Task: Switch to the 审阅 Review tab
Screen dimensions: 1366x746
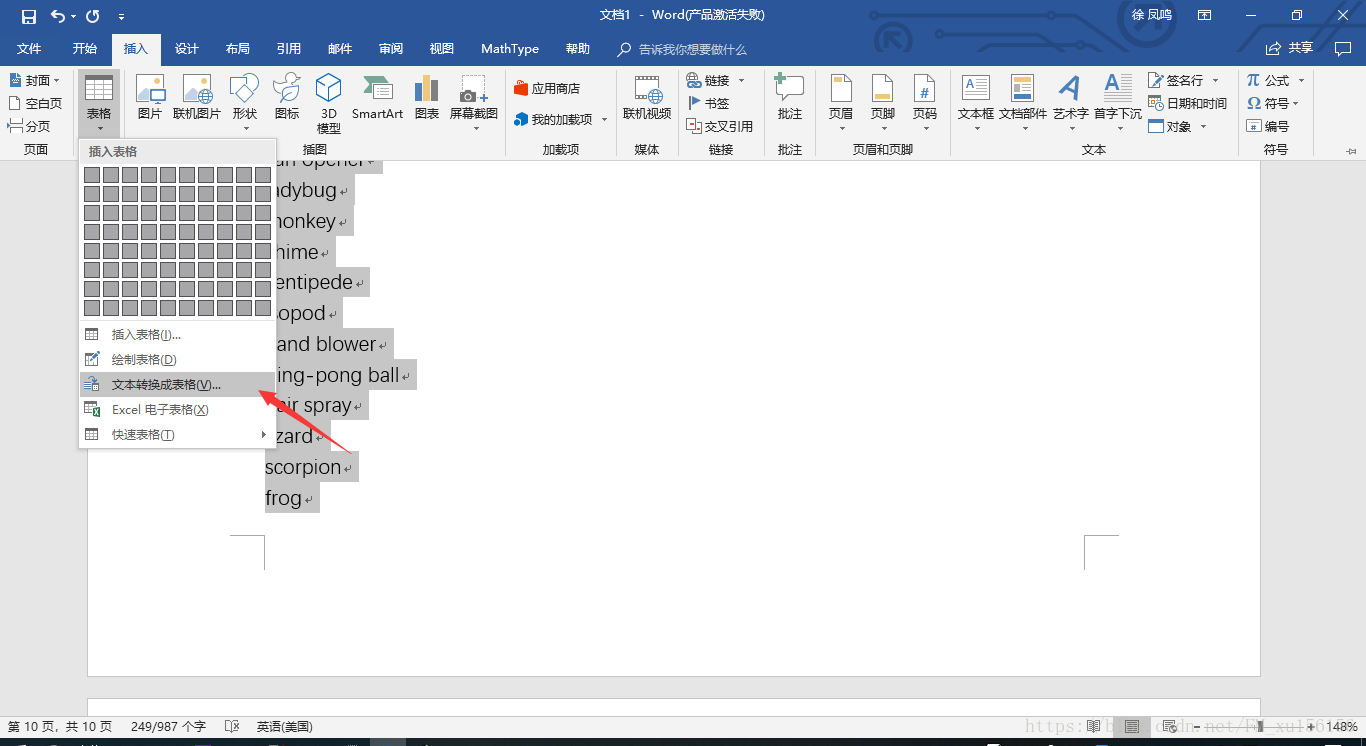Action: [x=391, y=49]
